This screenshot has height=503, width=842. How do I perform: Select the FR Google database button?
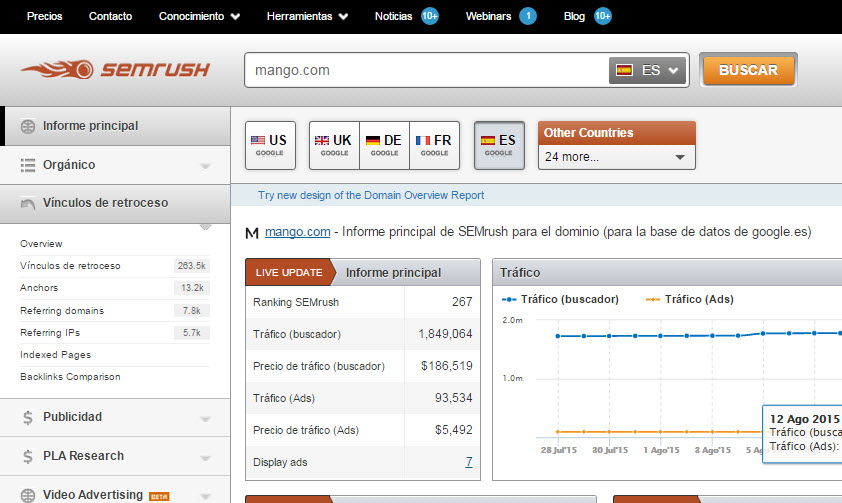coord(434,145)
